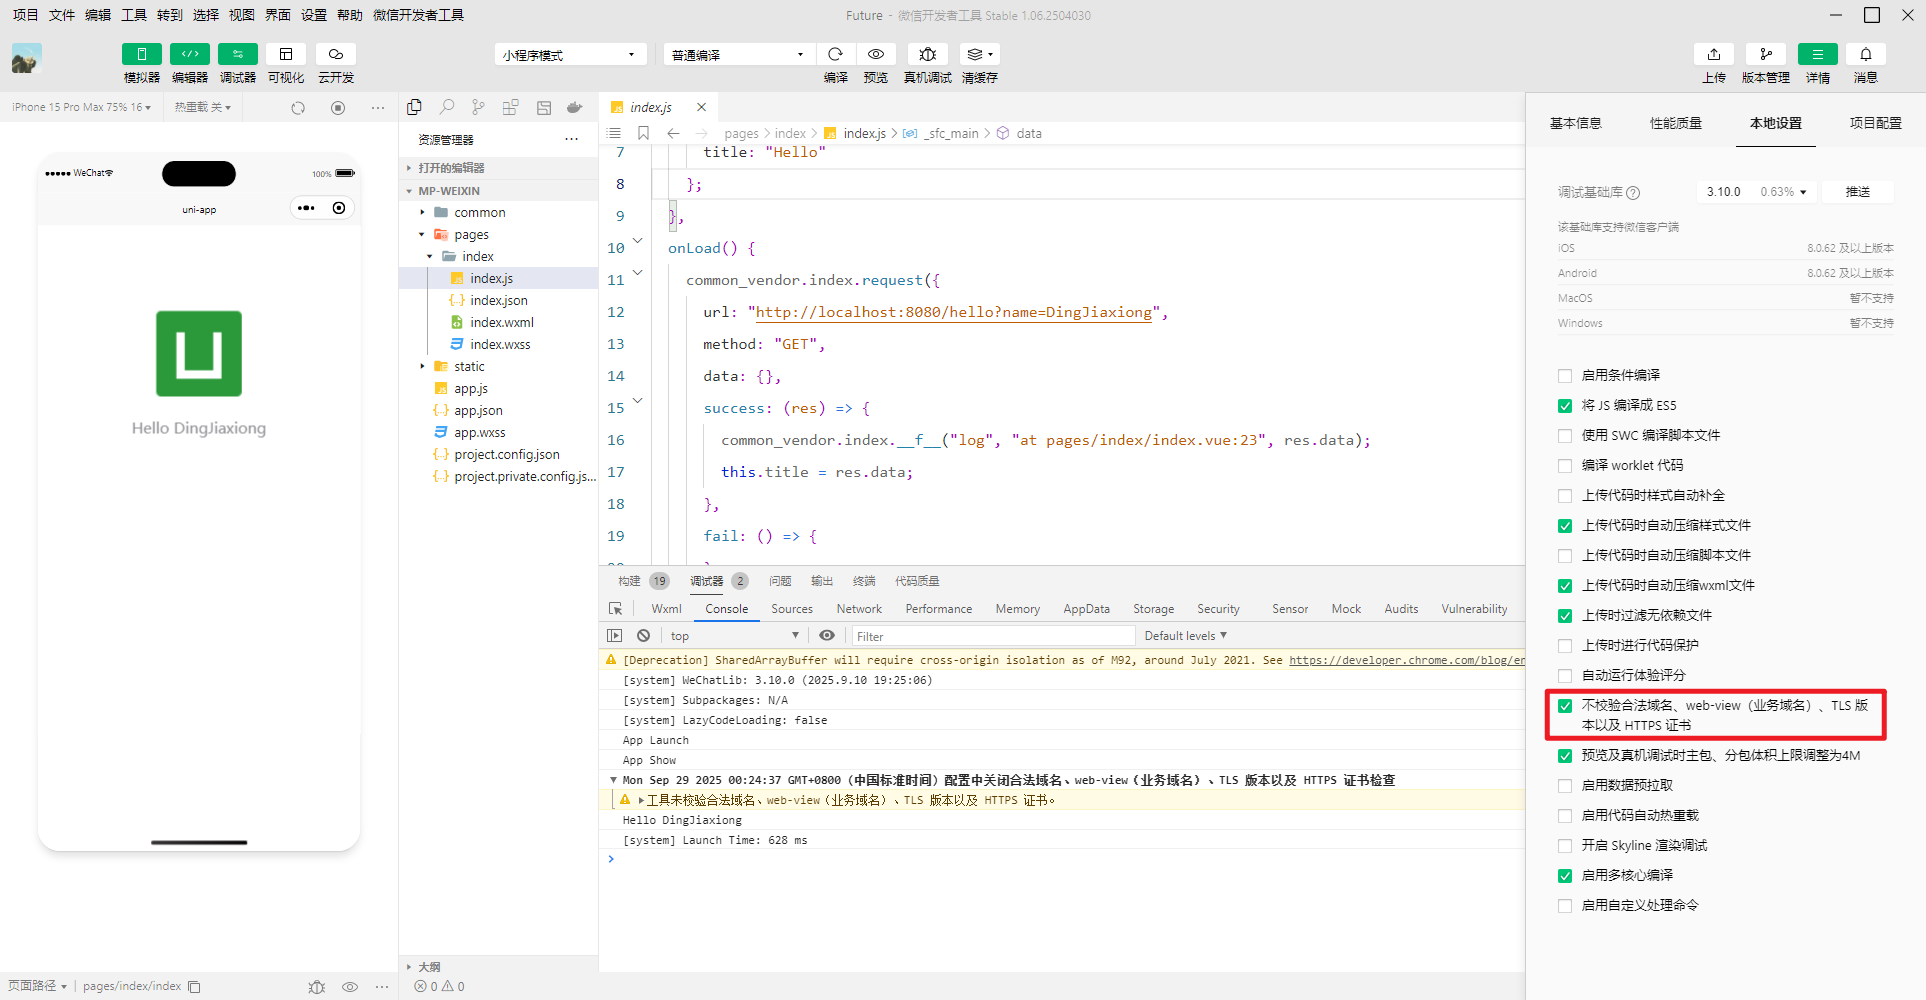
Task: Click the Details (详情) button
Action: [x=1818, y=54]
